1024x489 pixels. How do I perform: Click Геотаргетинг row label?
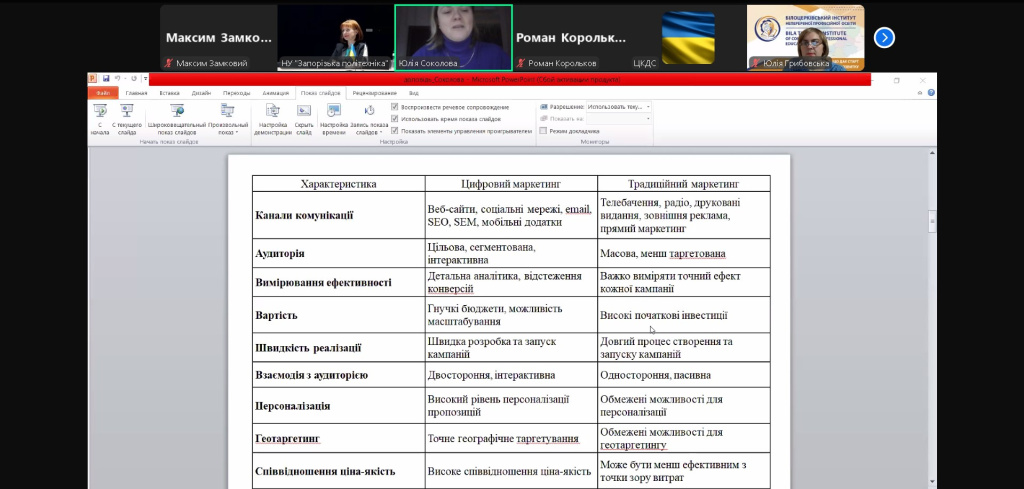coord(287,439)
